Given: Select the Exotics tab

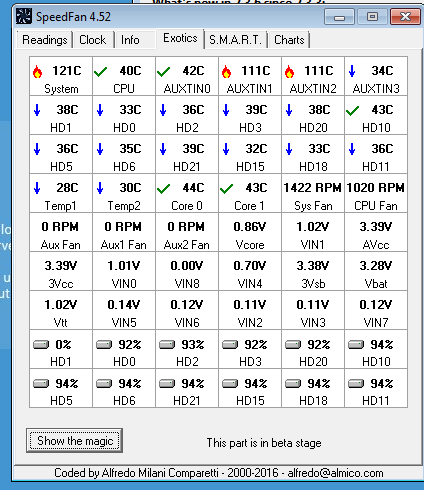Looking at the screenshot, I should click(x=180, y=38).
